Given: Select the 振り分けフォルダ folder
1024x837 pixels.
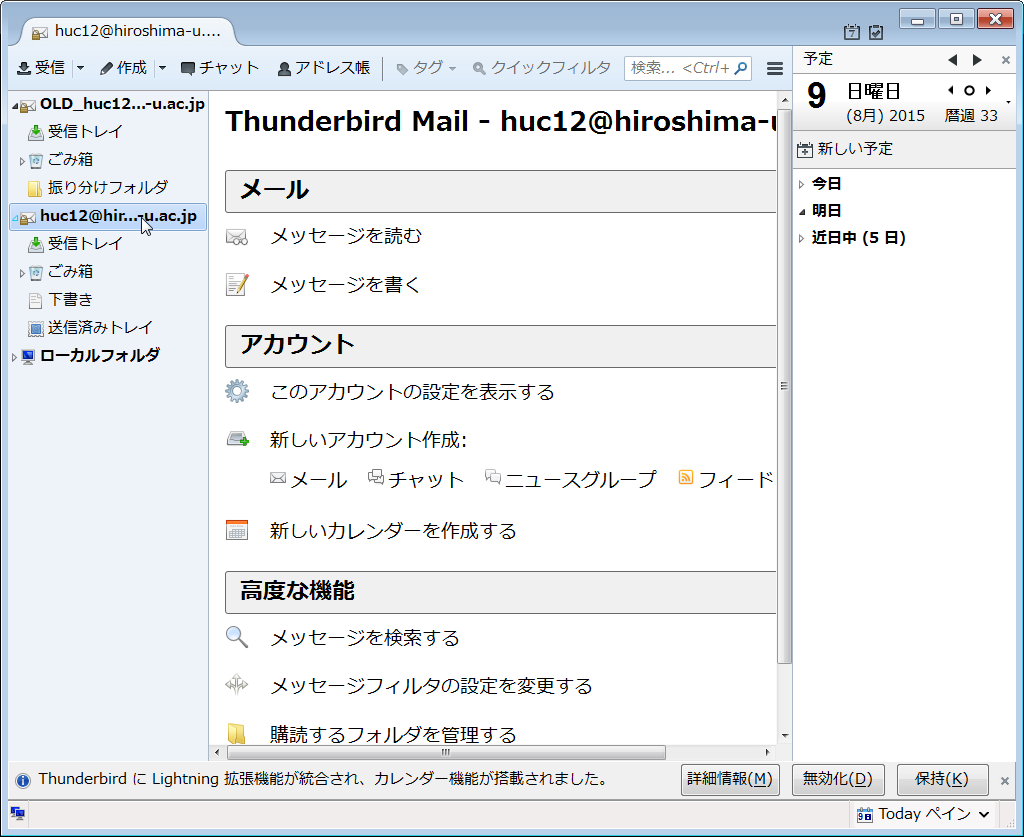Looking at the screenshot, I should pyautogui.click(x=108, y=188).
